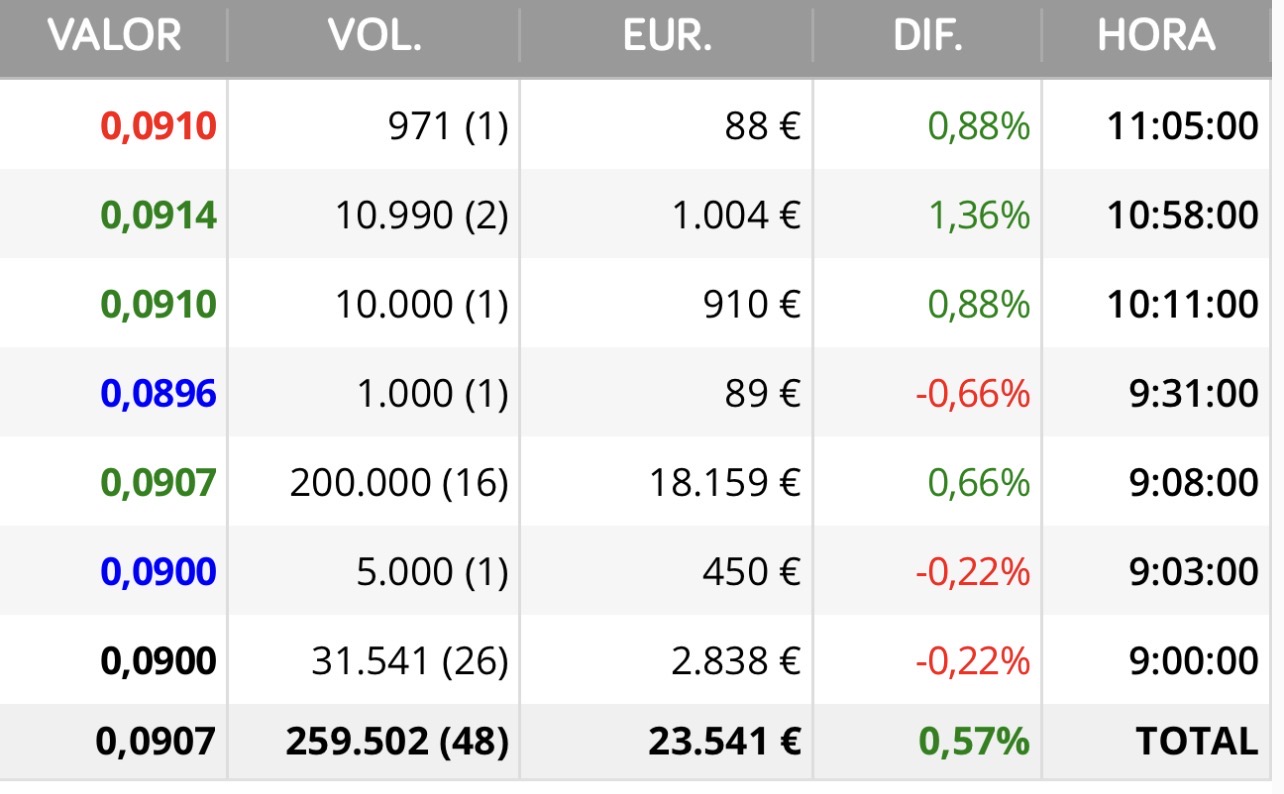
Task: Click the TOTAL row label
Action: 1196,742
